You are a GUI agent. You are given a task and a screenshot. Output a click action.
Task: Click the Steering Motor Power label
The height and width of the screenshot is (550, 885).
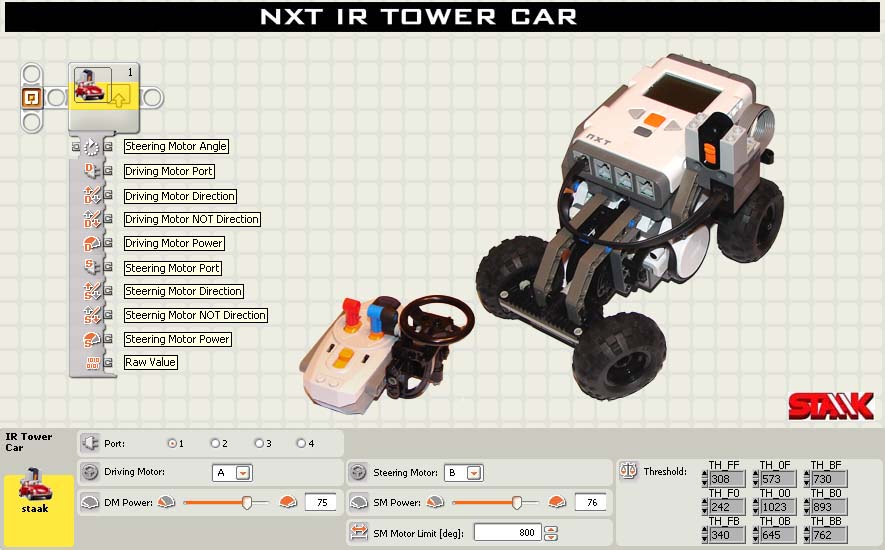(177, 339)
